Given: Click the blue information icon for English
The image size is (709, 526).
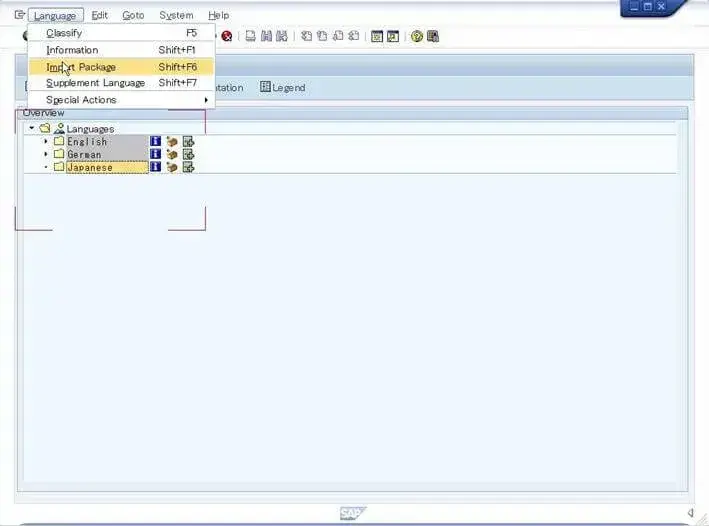Looking at the screenshot, I should tap(155, 141).
